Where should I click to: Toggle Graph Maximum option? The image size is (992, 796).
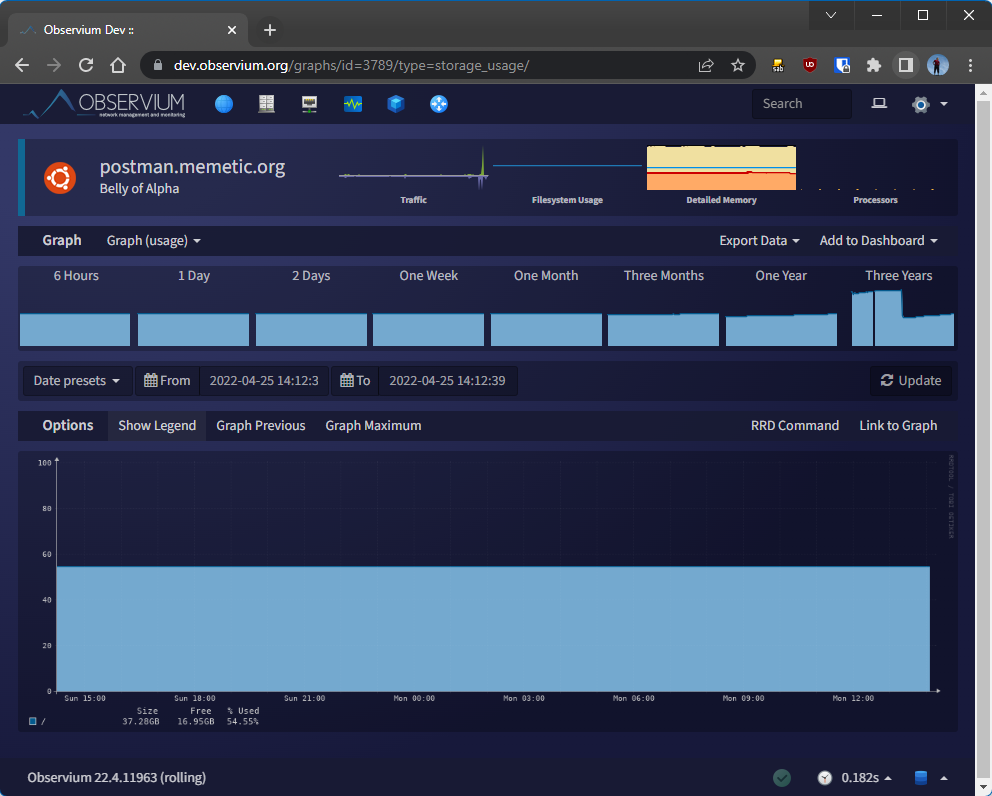[373, 425]
